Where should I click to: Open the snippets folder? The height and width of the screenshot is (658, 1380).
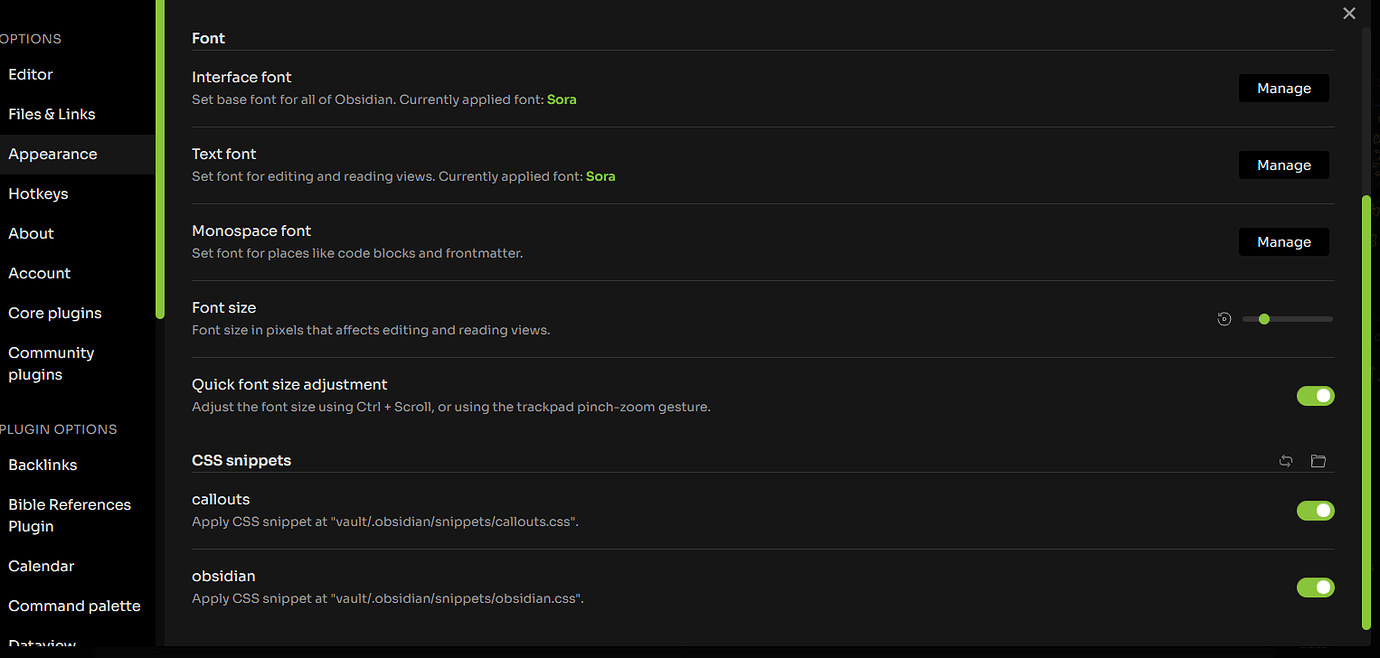point(1318,461)
